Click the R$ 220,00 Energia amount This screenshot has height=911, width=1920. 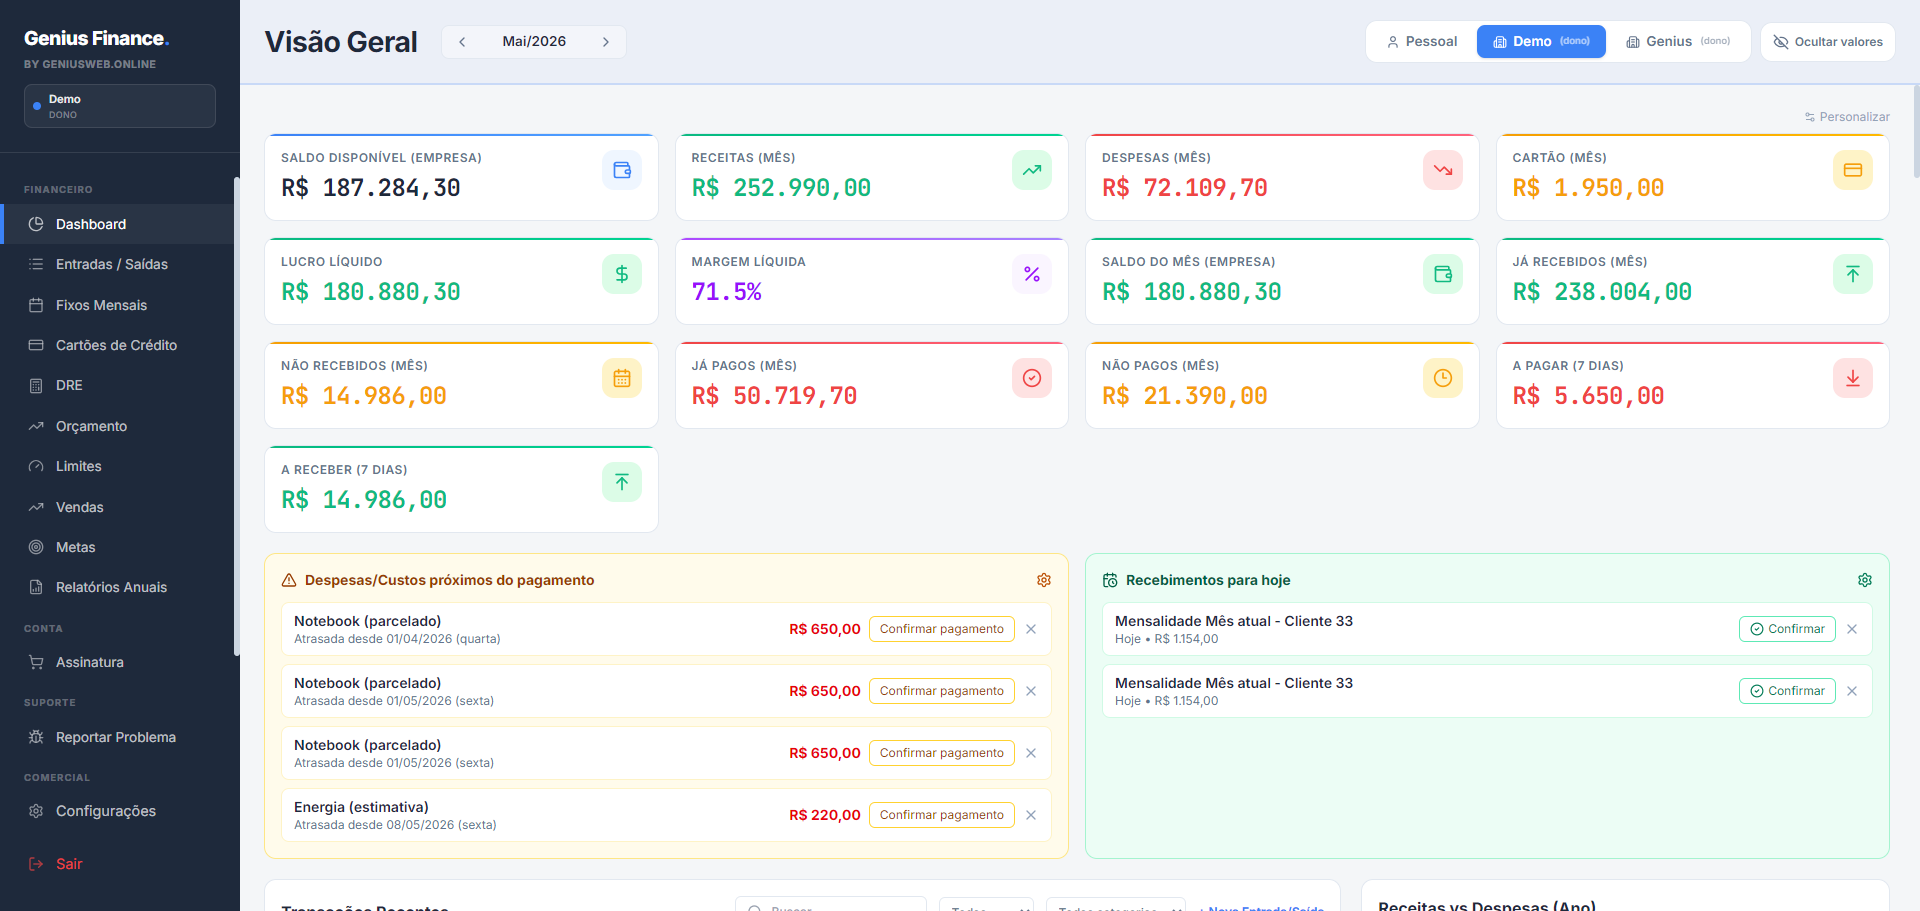tap(825, 815)
